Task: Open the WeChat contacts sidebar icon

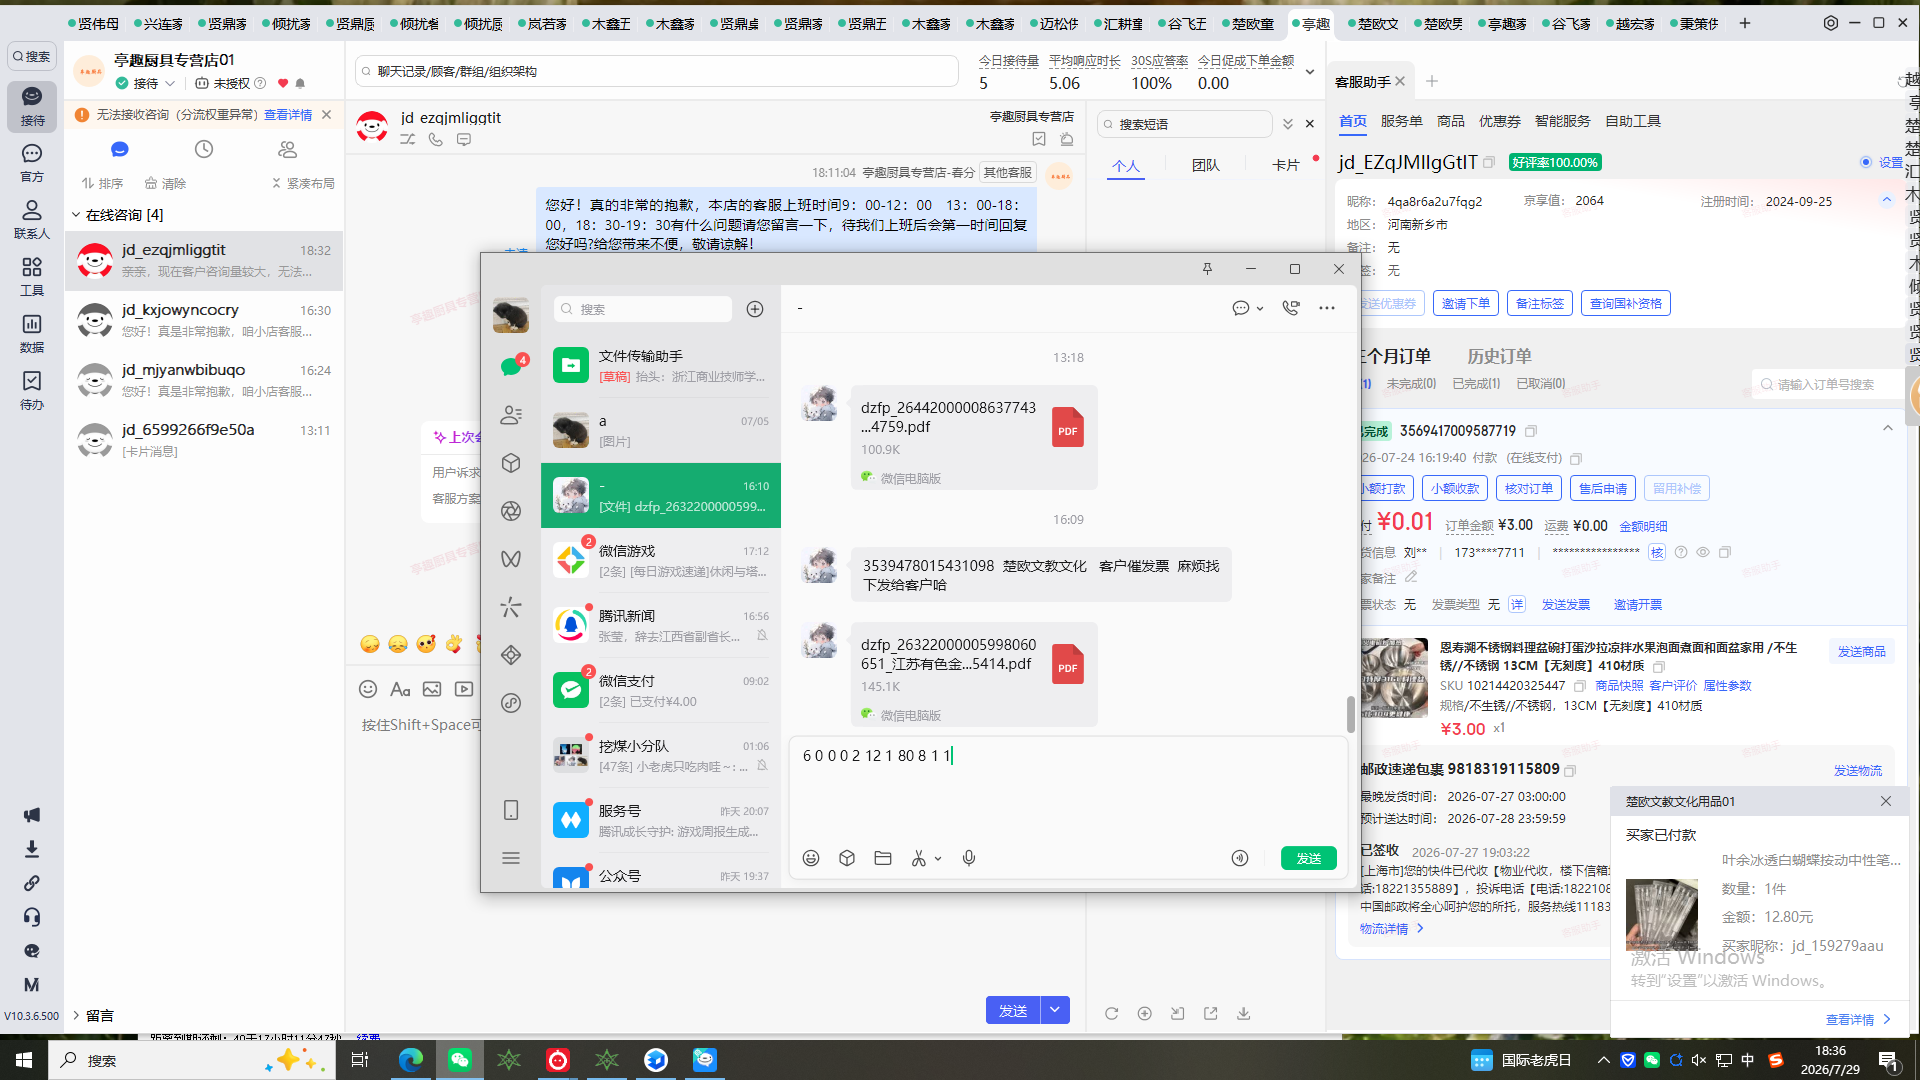Action: pyautogui.click(x=511, y=414)
